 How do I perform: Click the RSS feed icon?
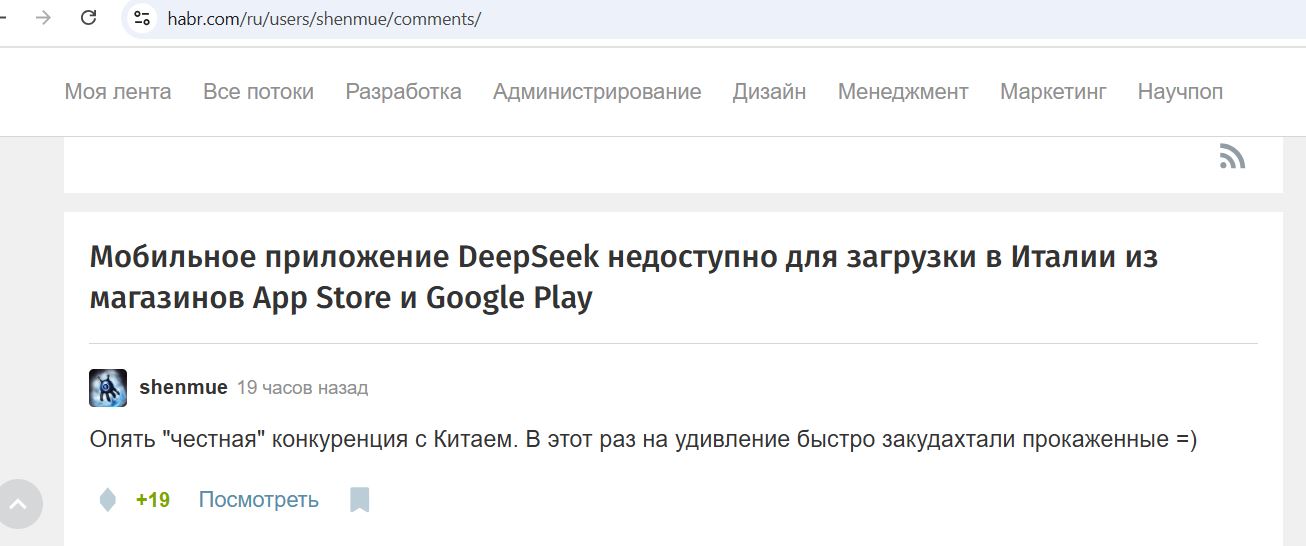click(x=1232, y=156)
